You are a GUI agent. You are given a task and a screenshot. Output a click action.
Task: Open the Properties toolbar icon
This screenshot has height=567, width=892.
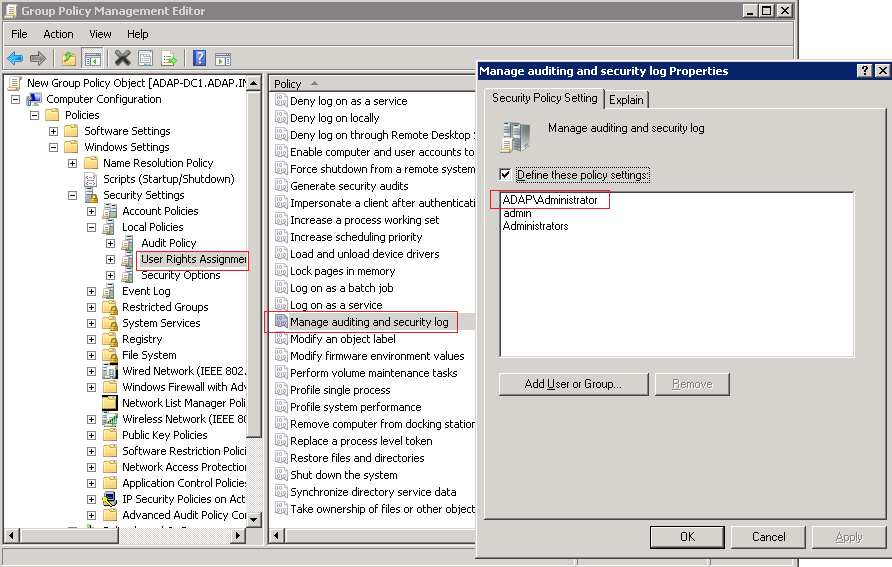click(146, 58)
